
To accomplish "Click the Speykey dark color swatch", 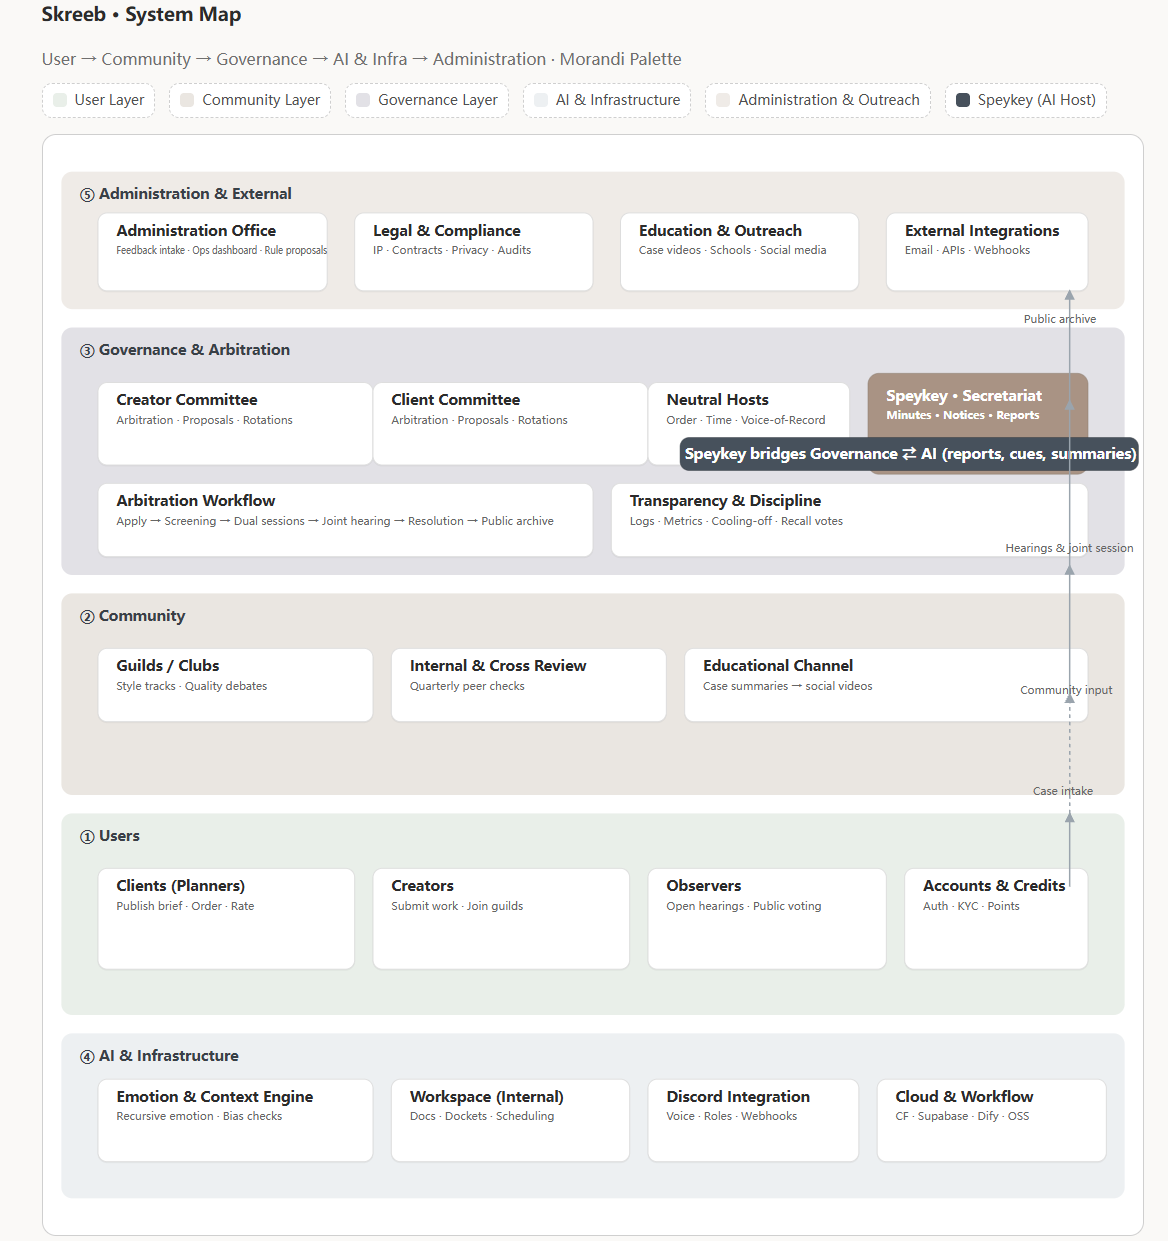I will click(963, 100).
